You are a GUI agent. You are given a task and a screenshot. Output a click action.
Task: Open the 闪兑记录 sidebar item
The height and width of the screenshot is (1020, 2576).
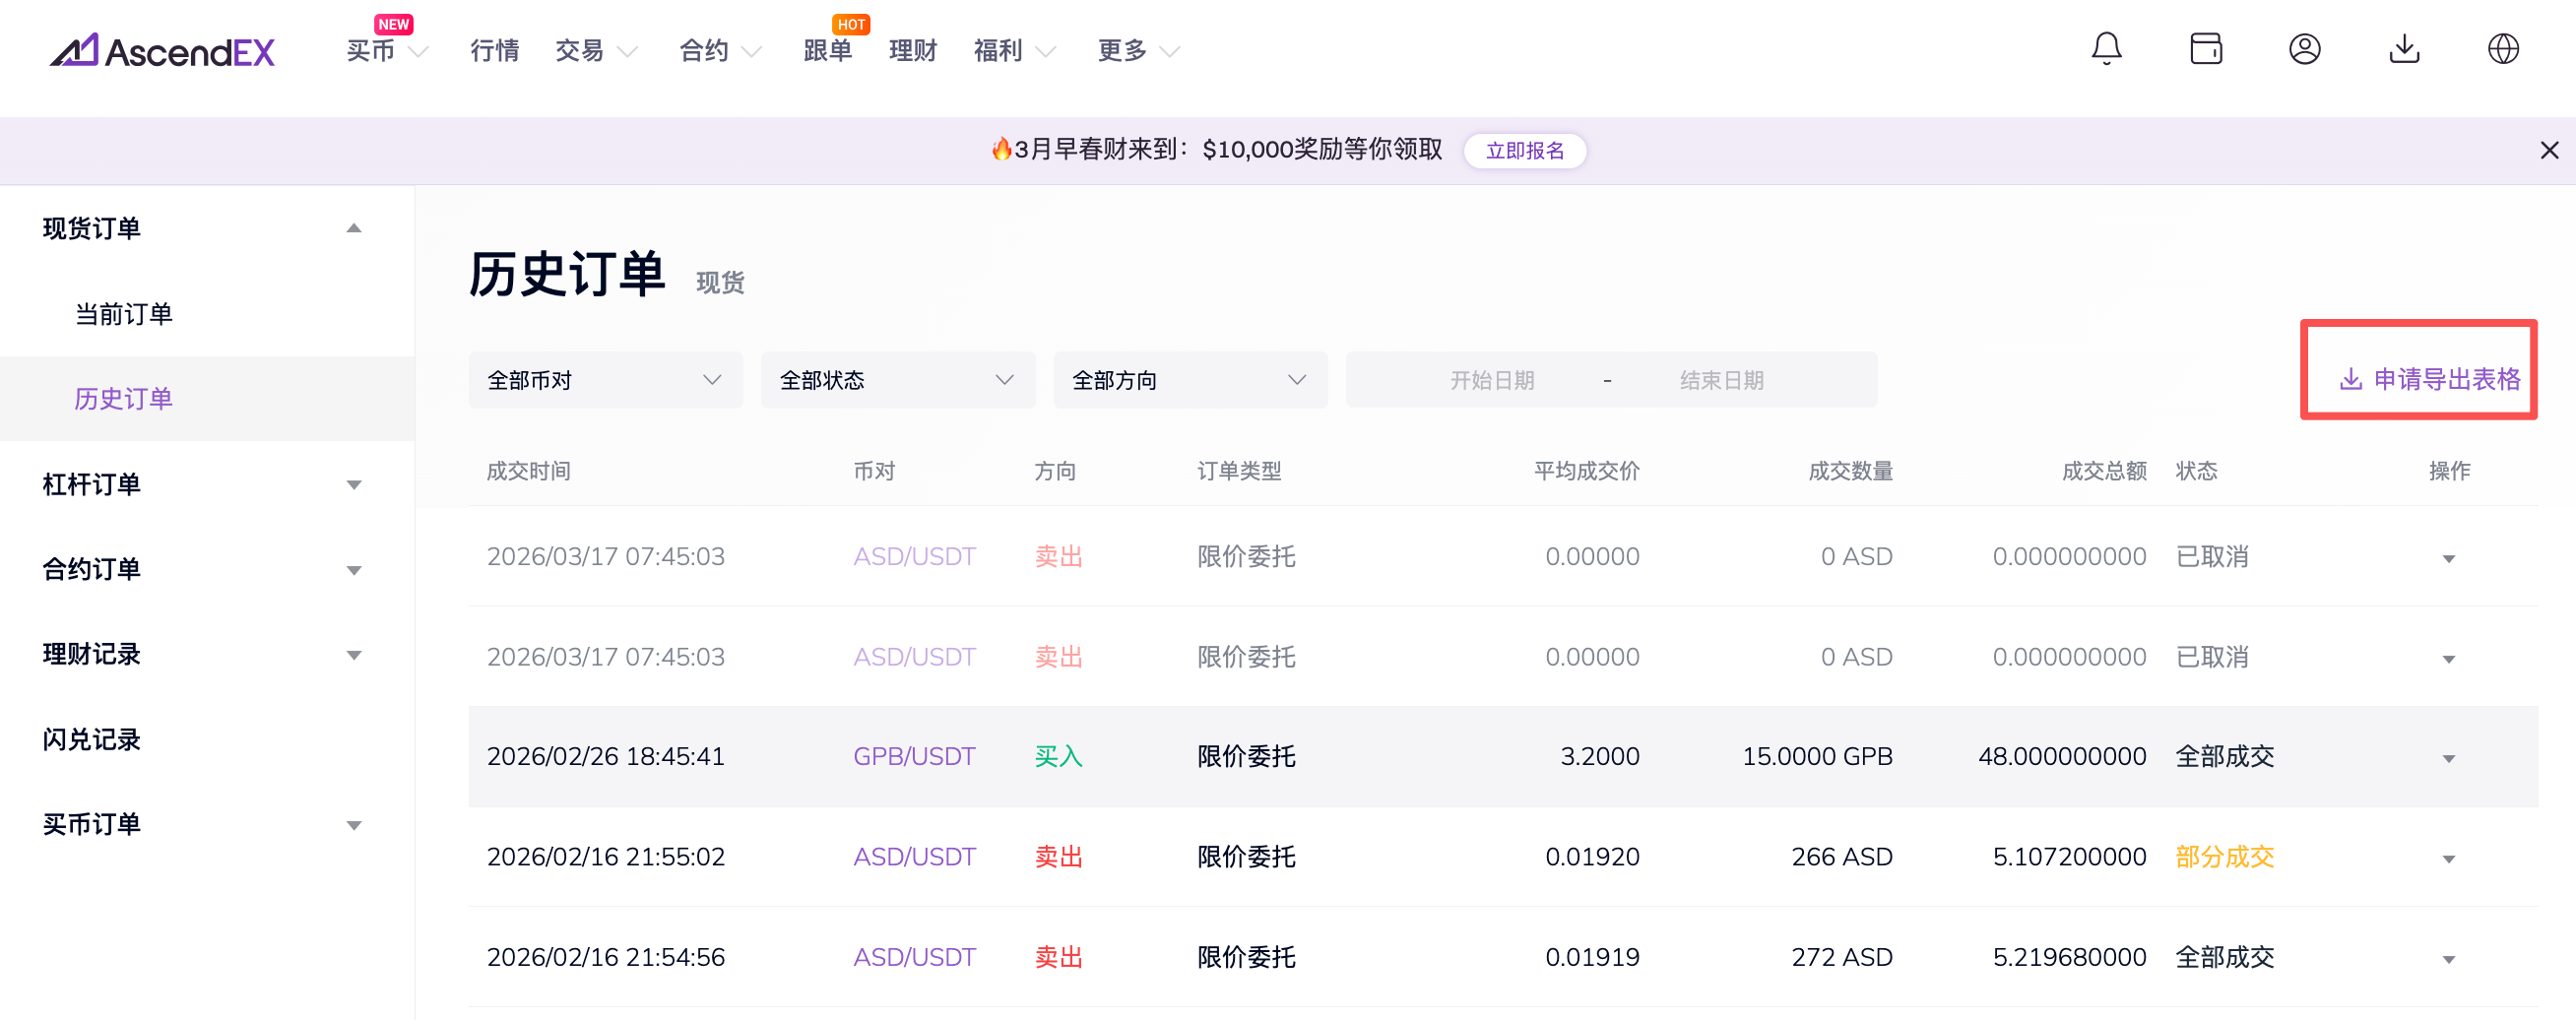[x=92, y=739]
